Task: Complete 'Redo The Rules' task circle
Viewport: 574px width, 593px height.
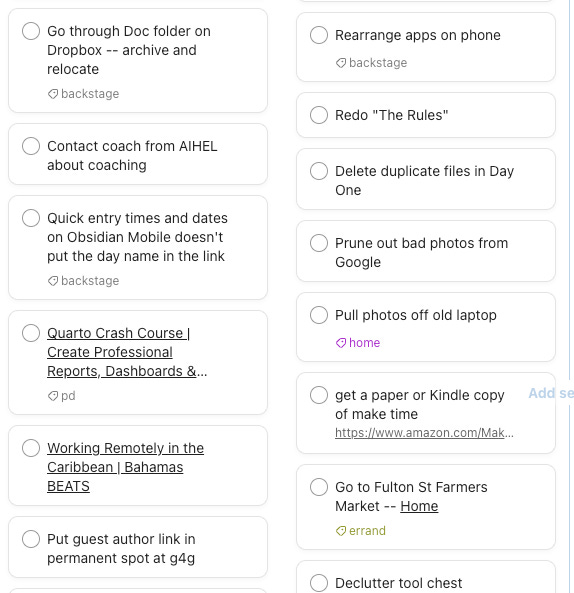Action: [319, 115]
